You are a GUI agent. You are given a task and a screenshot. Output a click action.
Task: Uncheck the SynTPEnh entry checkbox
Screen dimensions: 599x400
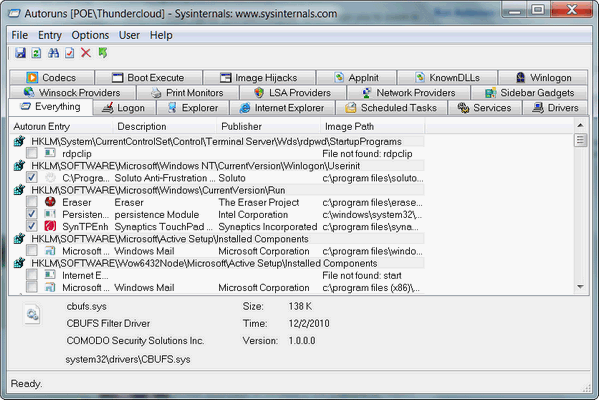[x=32, y=226]
